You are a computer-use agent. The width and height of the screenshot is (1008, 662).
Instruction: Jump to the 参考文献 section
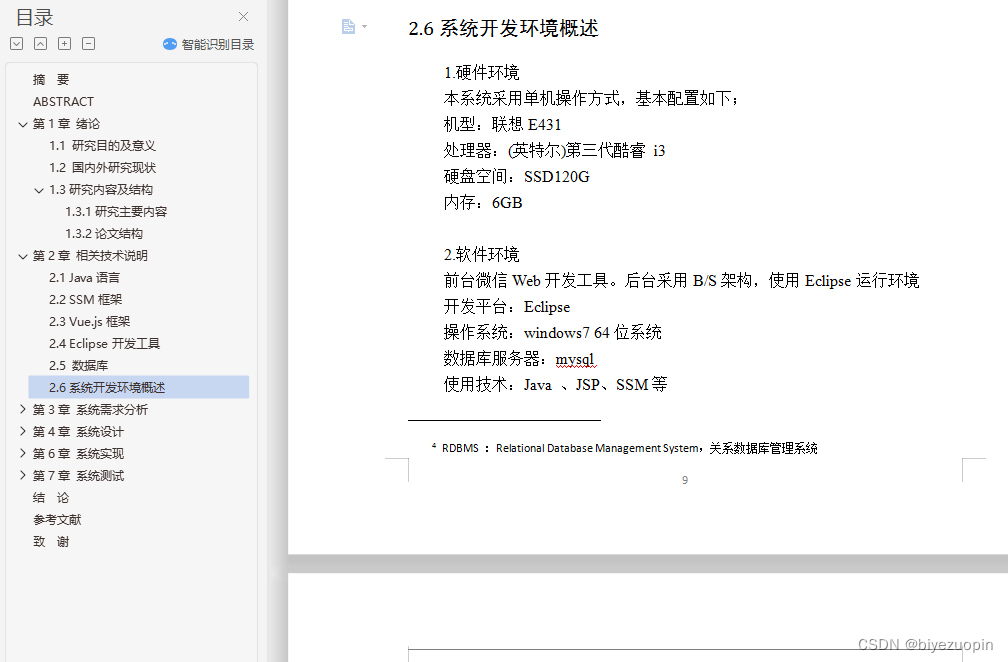(x=57, y=519)
